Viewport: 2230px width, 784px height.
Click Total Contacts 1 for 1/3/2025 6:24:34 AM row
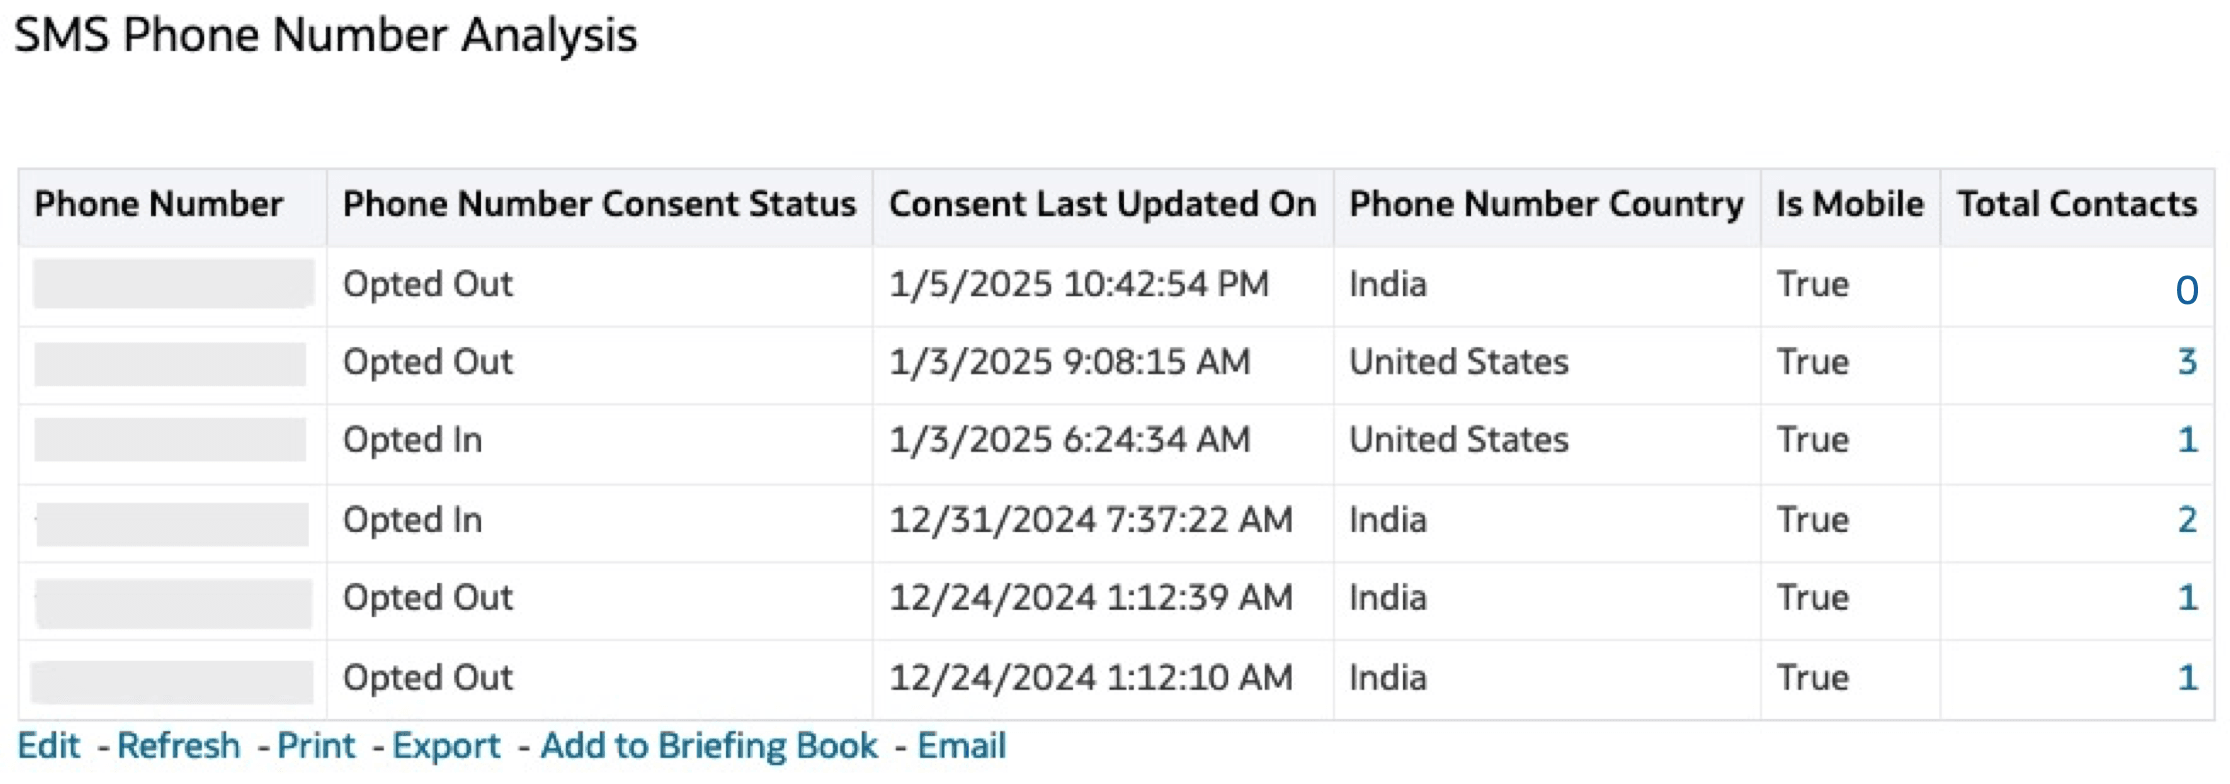point(2187,439)
